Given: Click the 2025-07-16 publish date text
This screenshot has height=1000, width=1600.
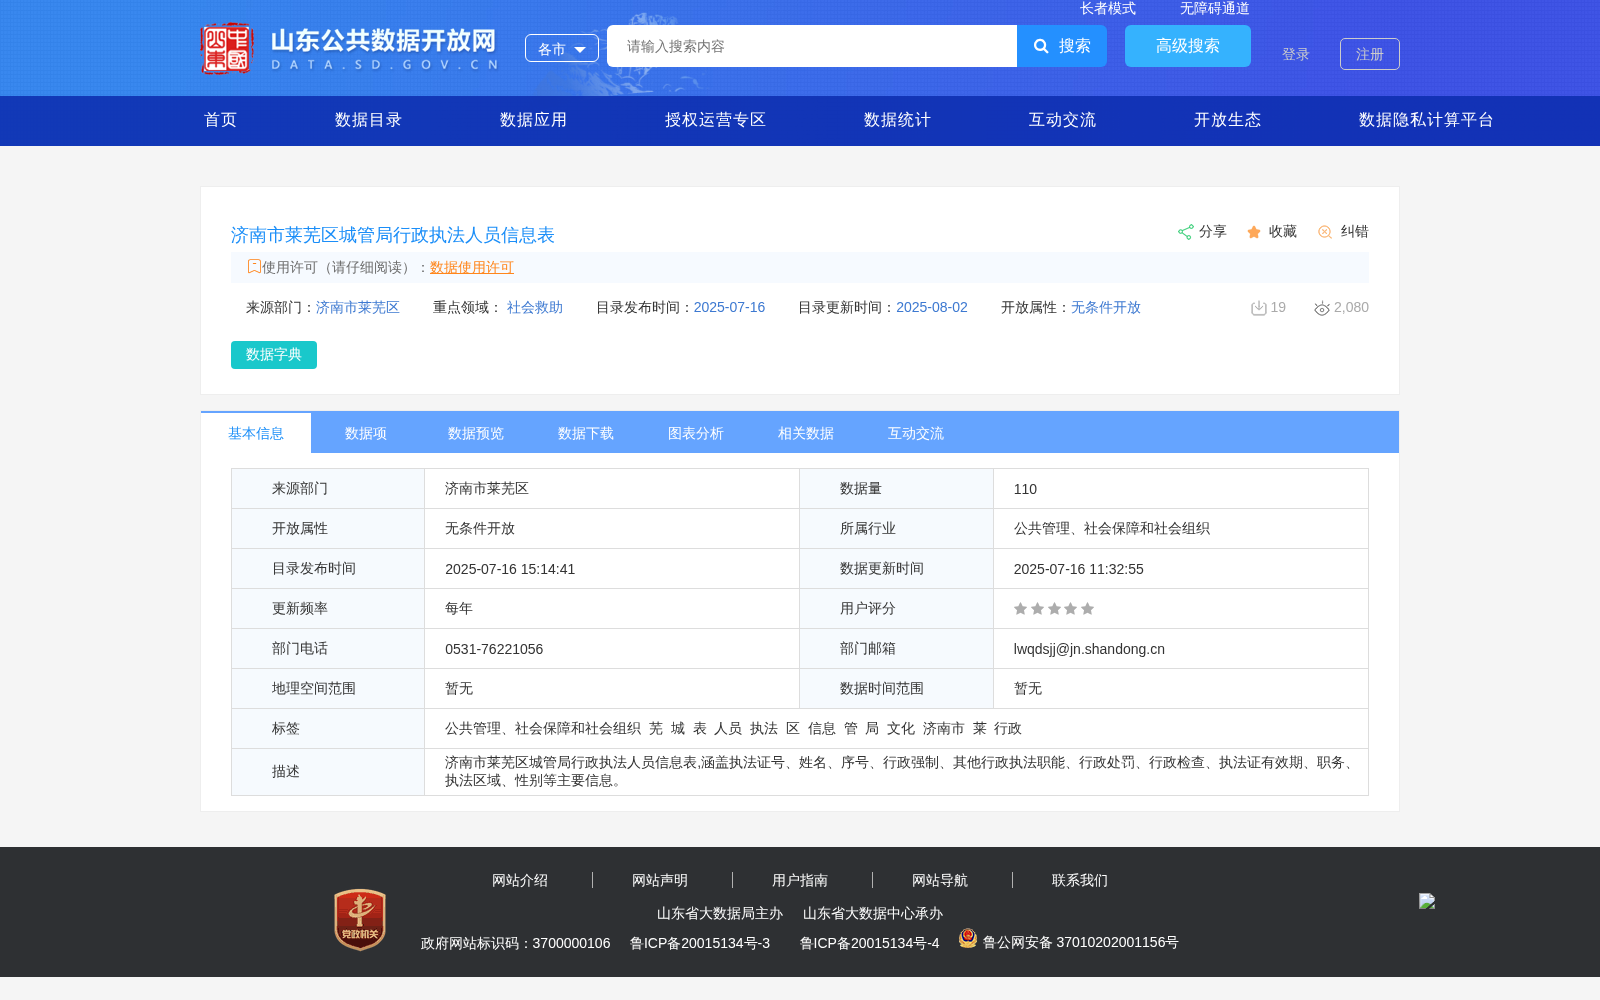Looking at the screenshot, I should [x=729, y=307].
